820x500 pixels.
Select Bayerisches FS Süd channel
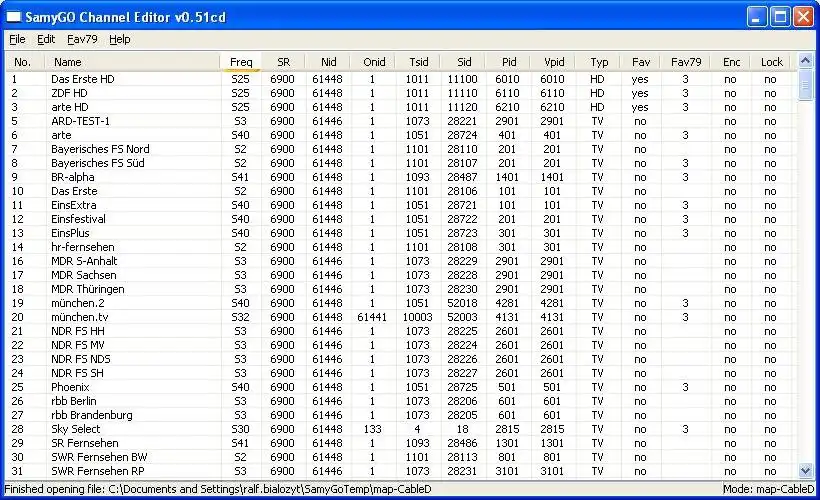(x=97, y=163)
